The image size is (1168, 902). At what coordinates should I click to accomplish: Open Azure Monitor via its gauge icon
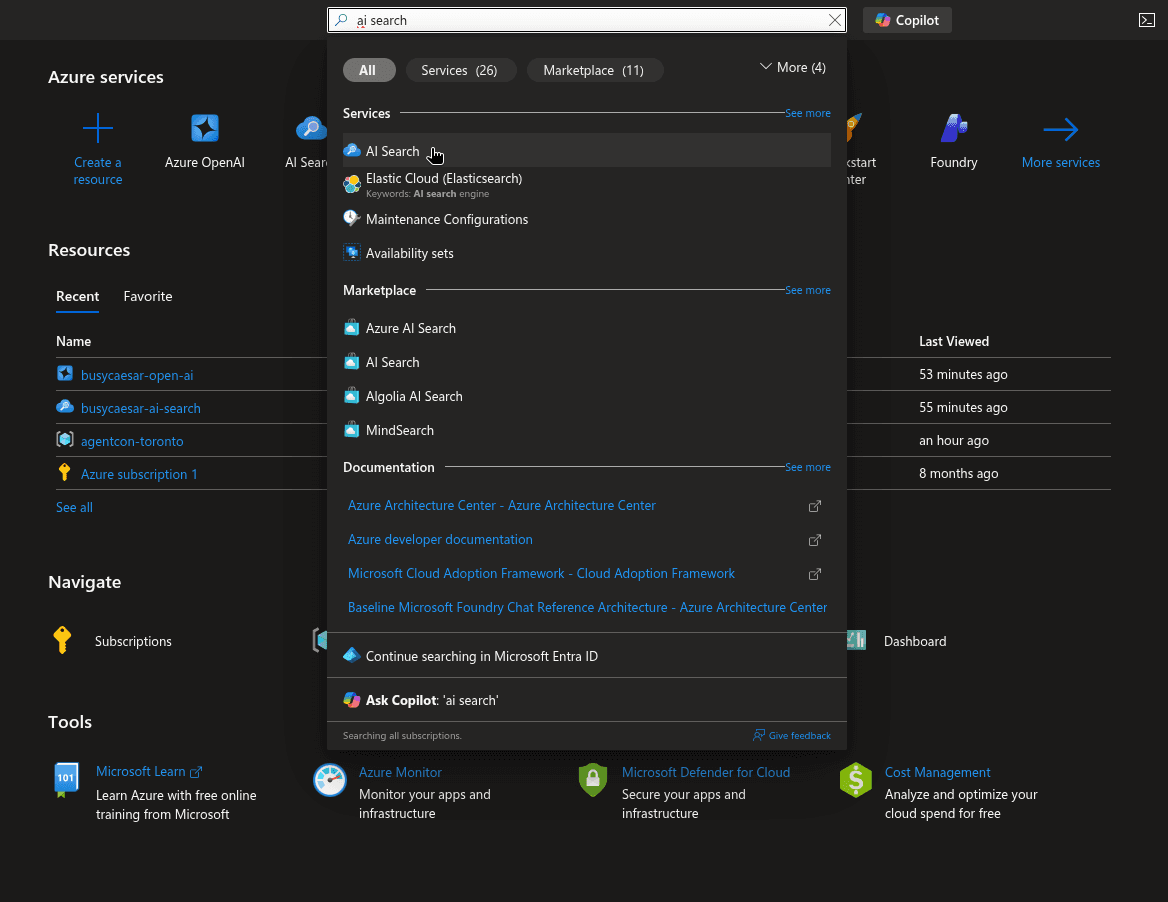[x=330, y=781]
